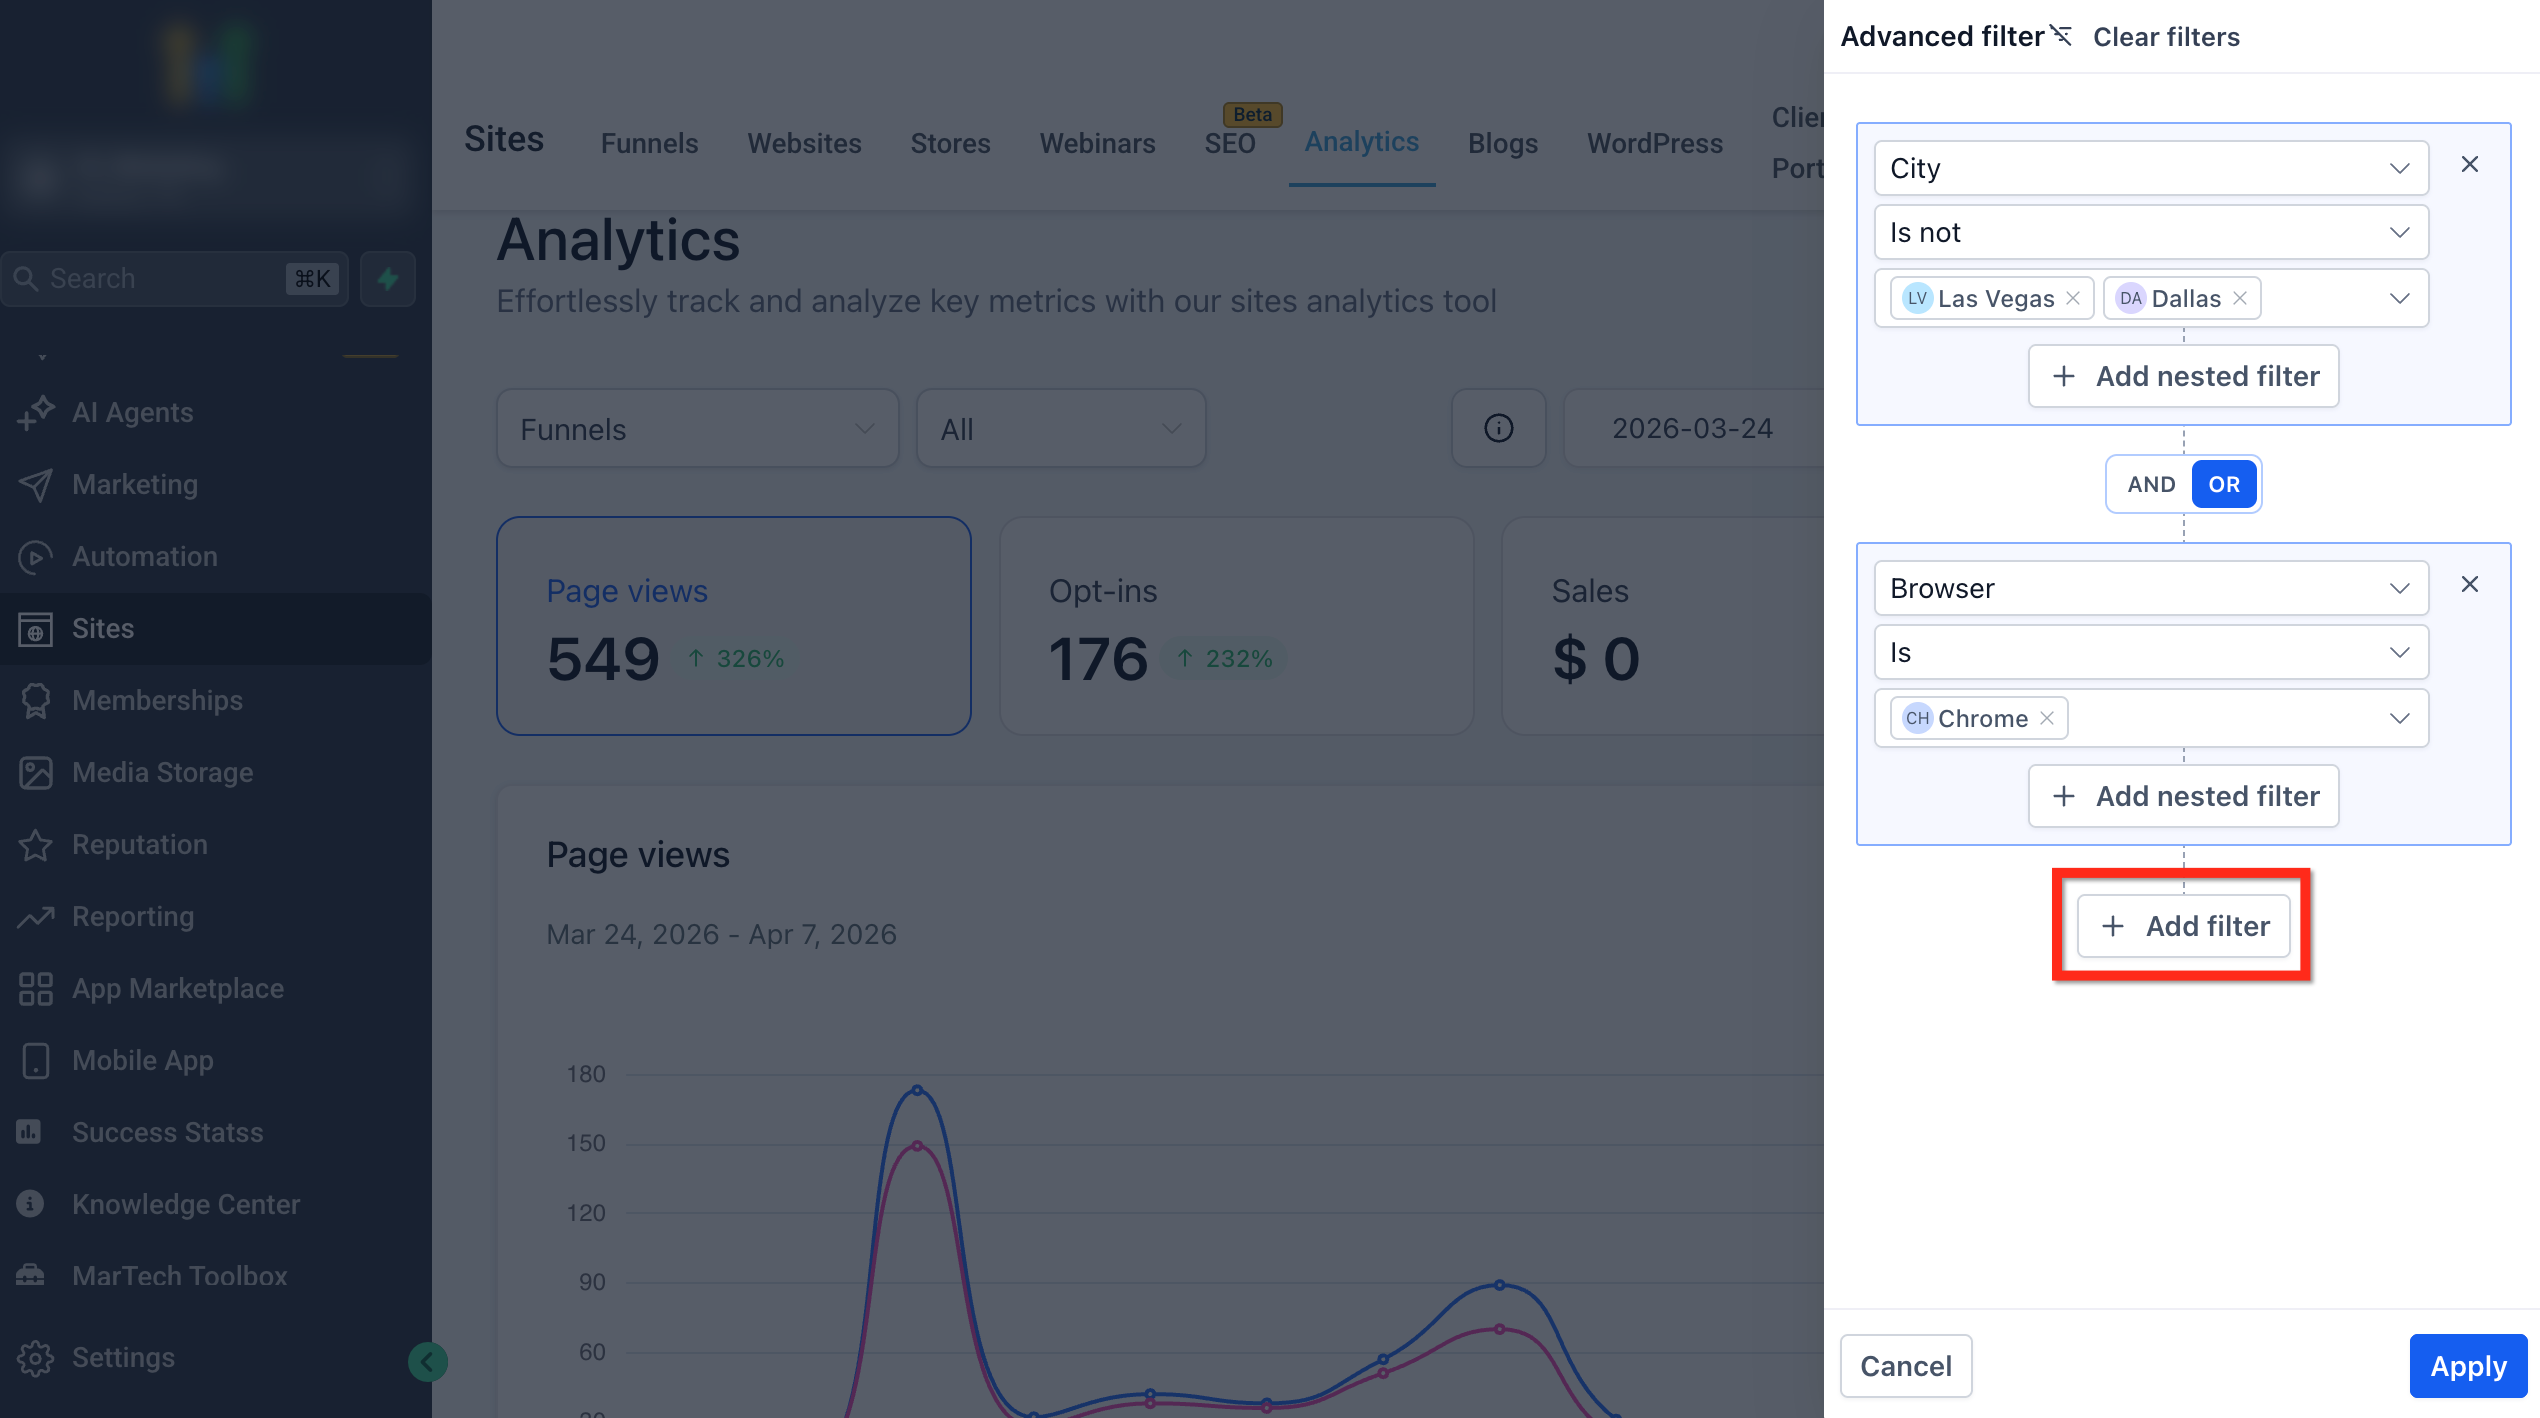Remove the Las Vegas city tag
2540x1418 pixels.
coord(2073,299)
